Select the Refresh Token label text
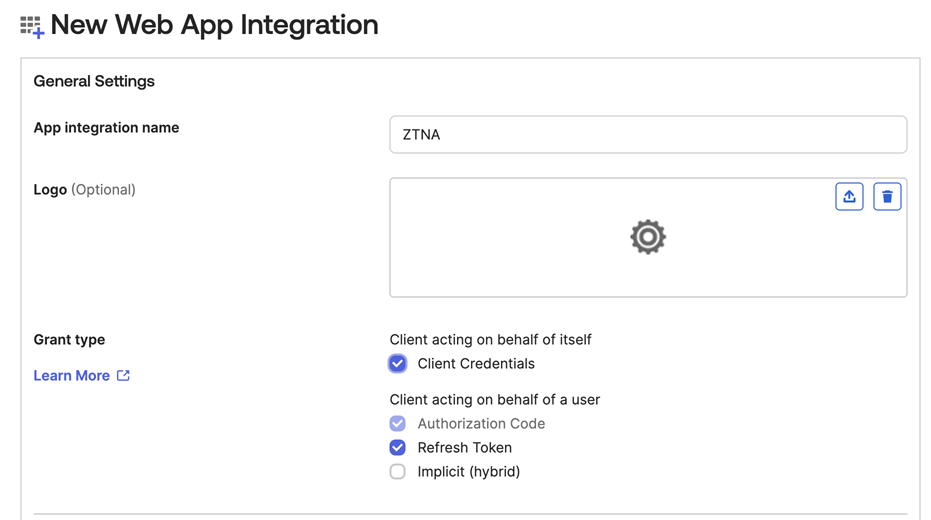 (465, 448)
